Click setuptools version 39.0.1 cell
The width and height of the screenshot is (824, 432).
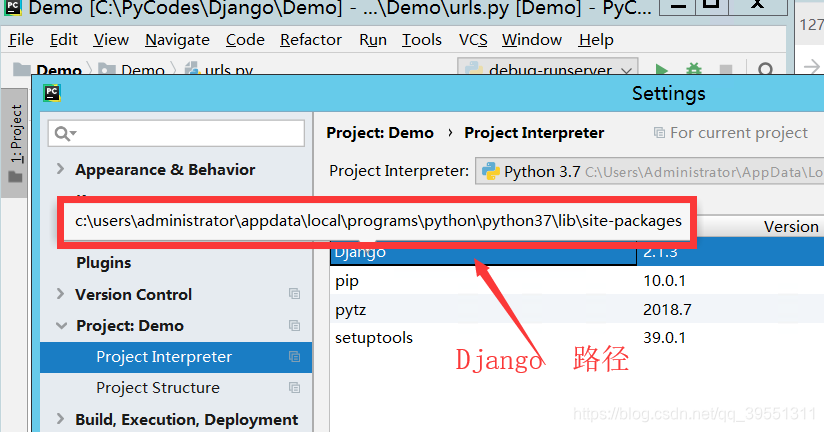664,337
